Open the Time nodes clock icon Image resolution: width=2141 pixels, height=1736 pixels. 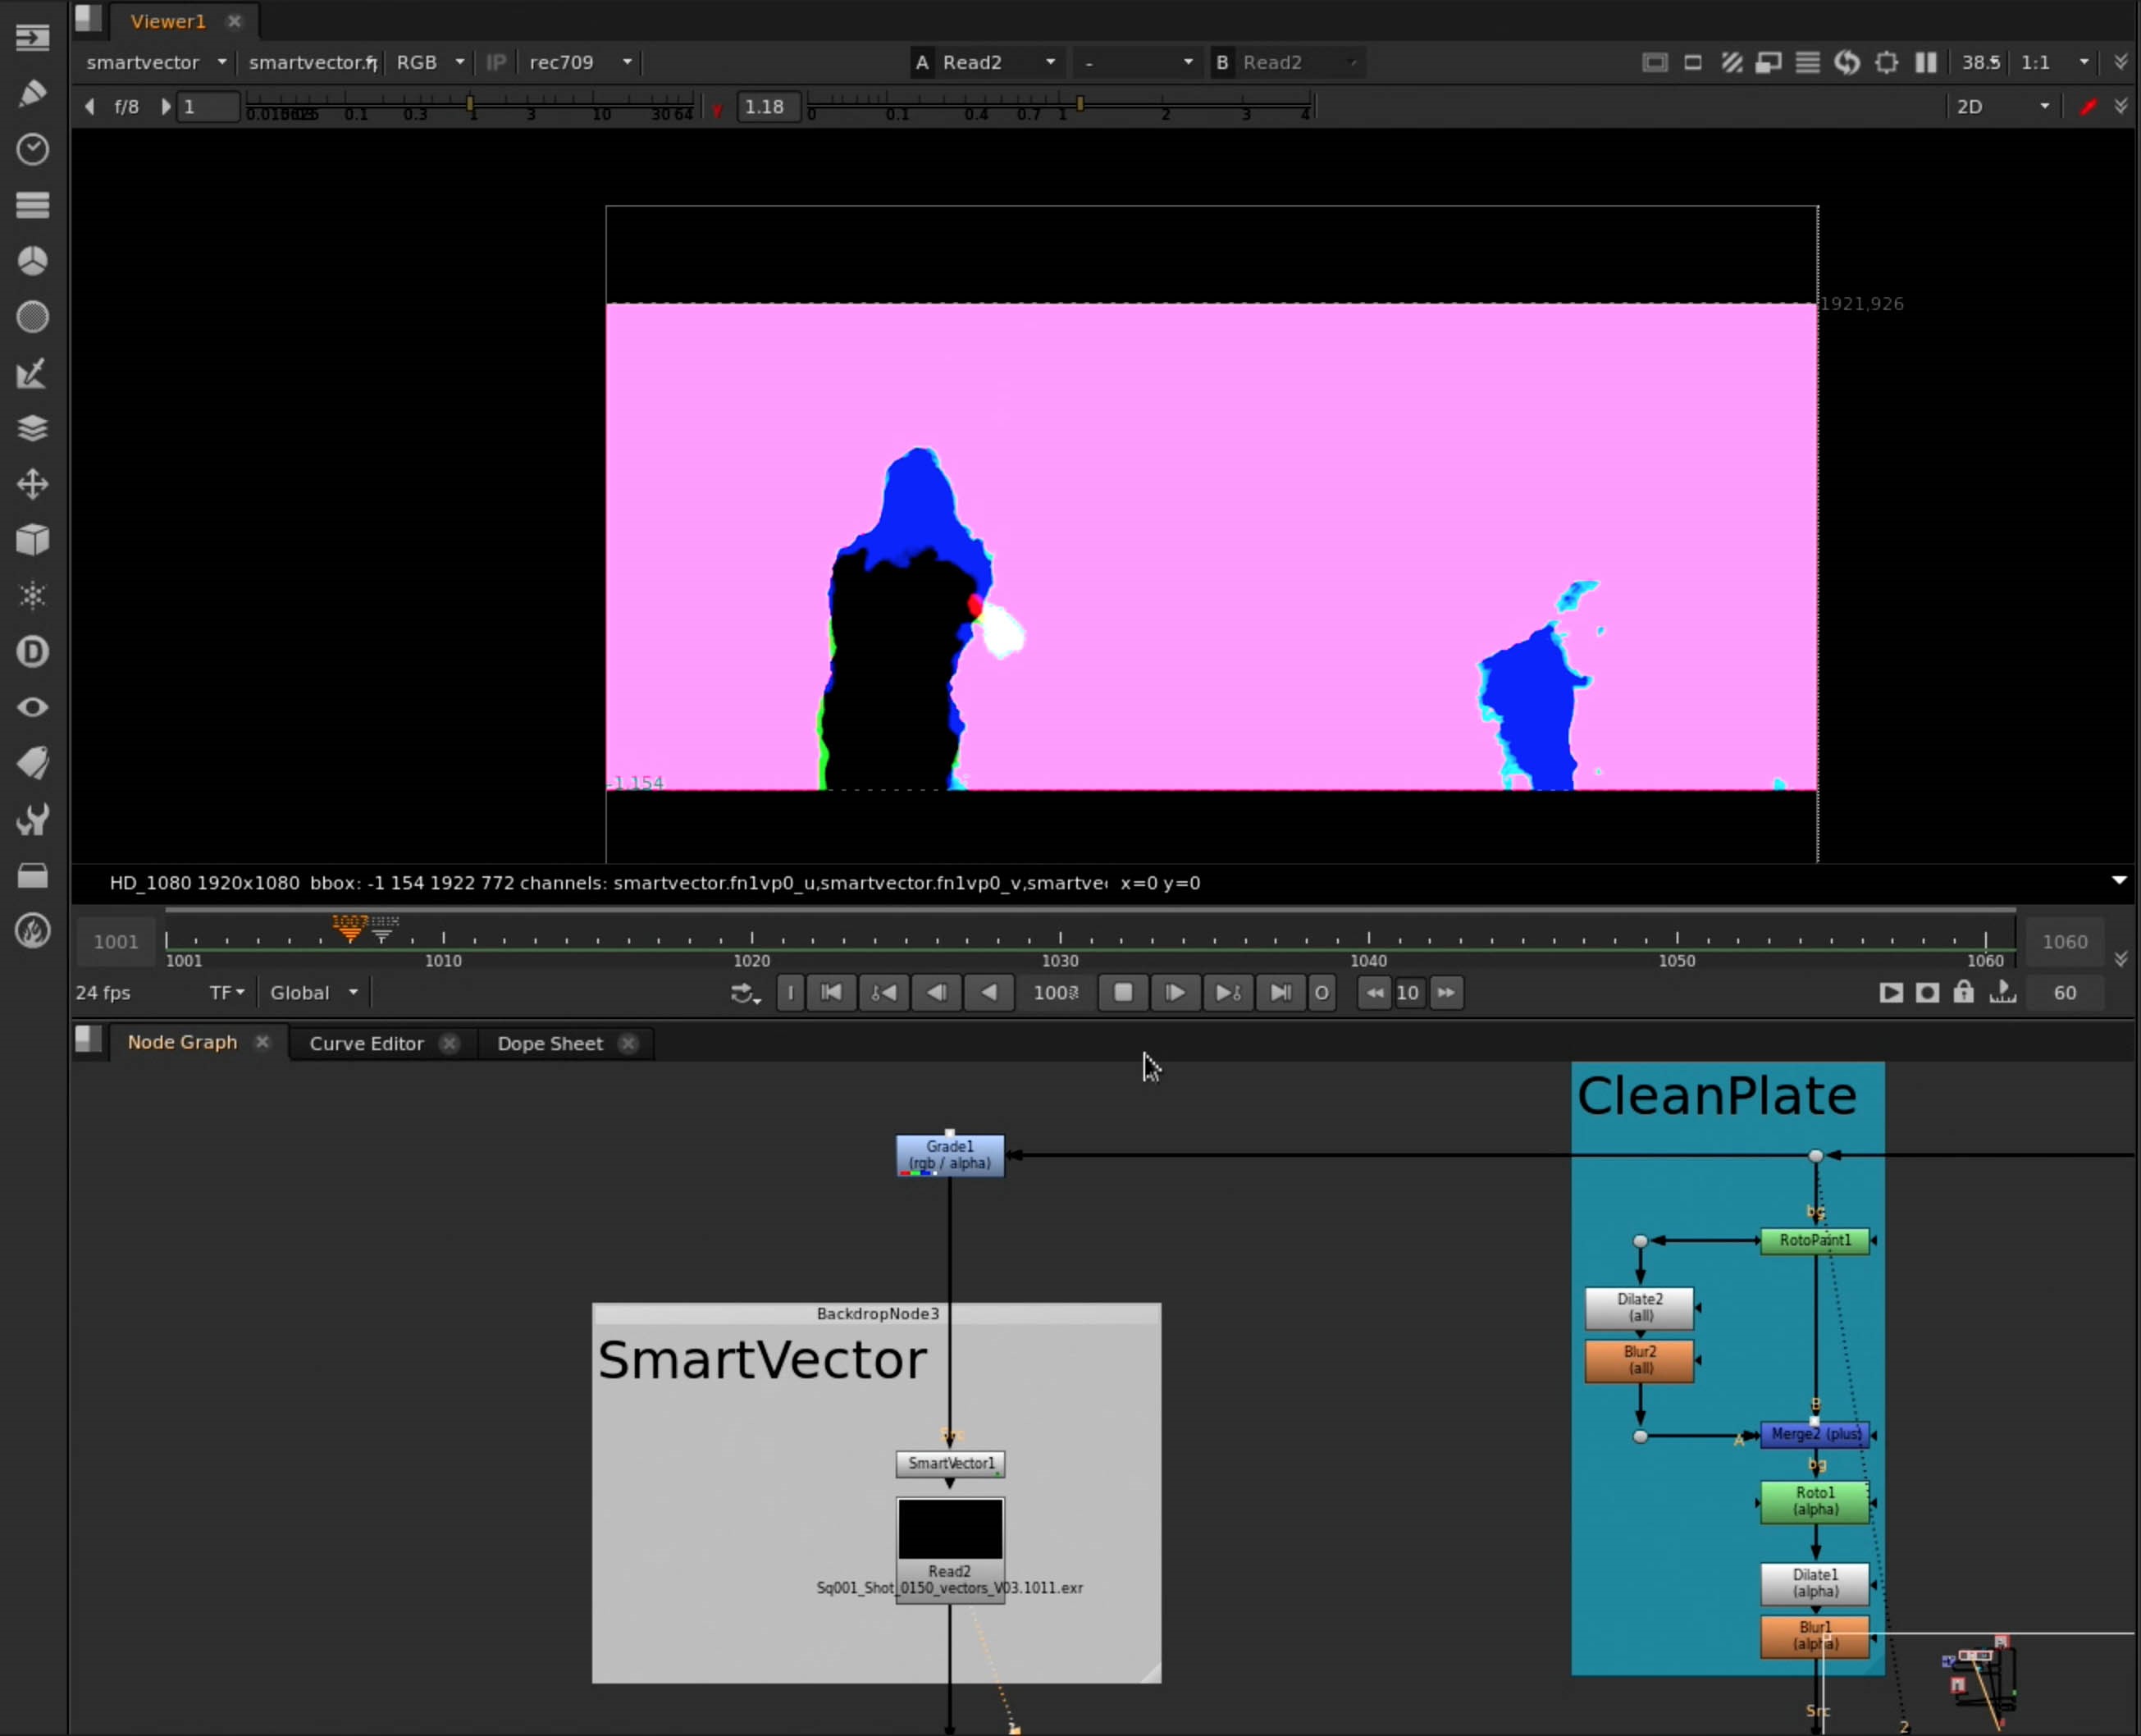32,149
